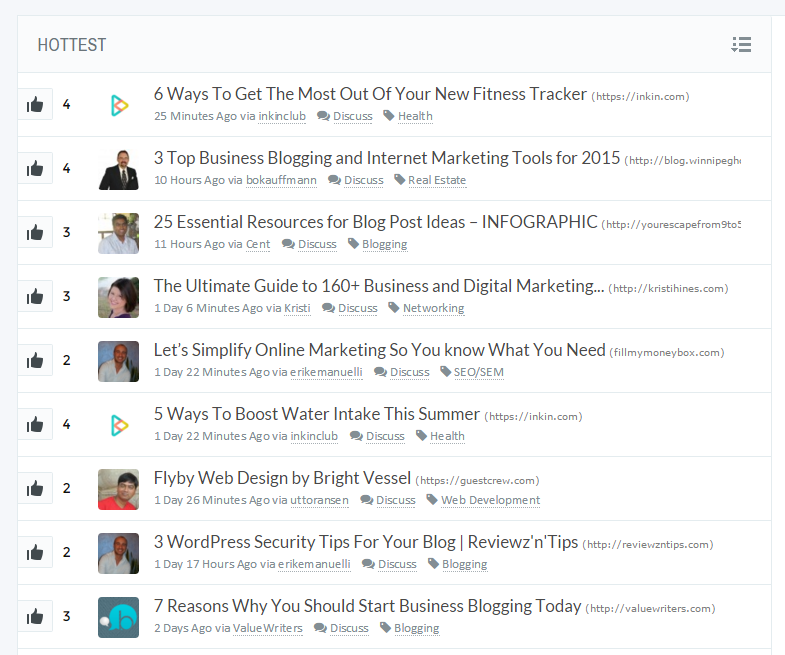The width and height of the screenshot is (785, 655).
Task: Open the list view icon next to Hottest
Action: click(x=741, y=45)
